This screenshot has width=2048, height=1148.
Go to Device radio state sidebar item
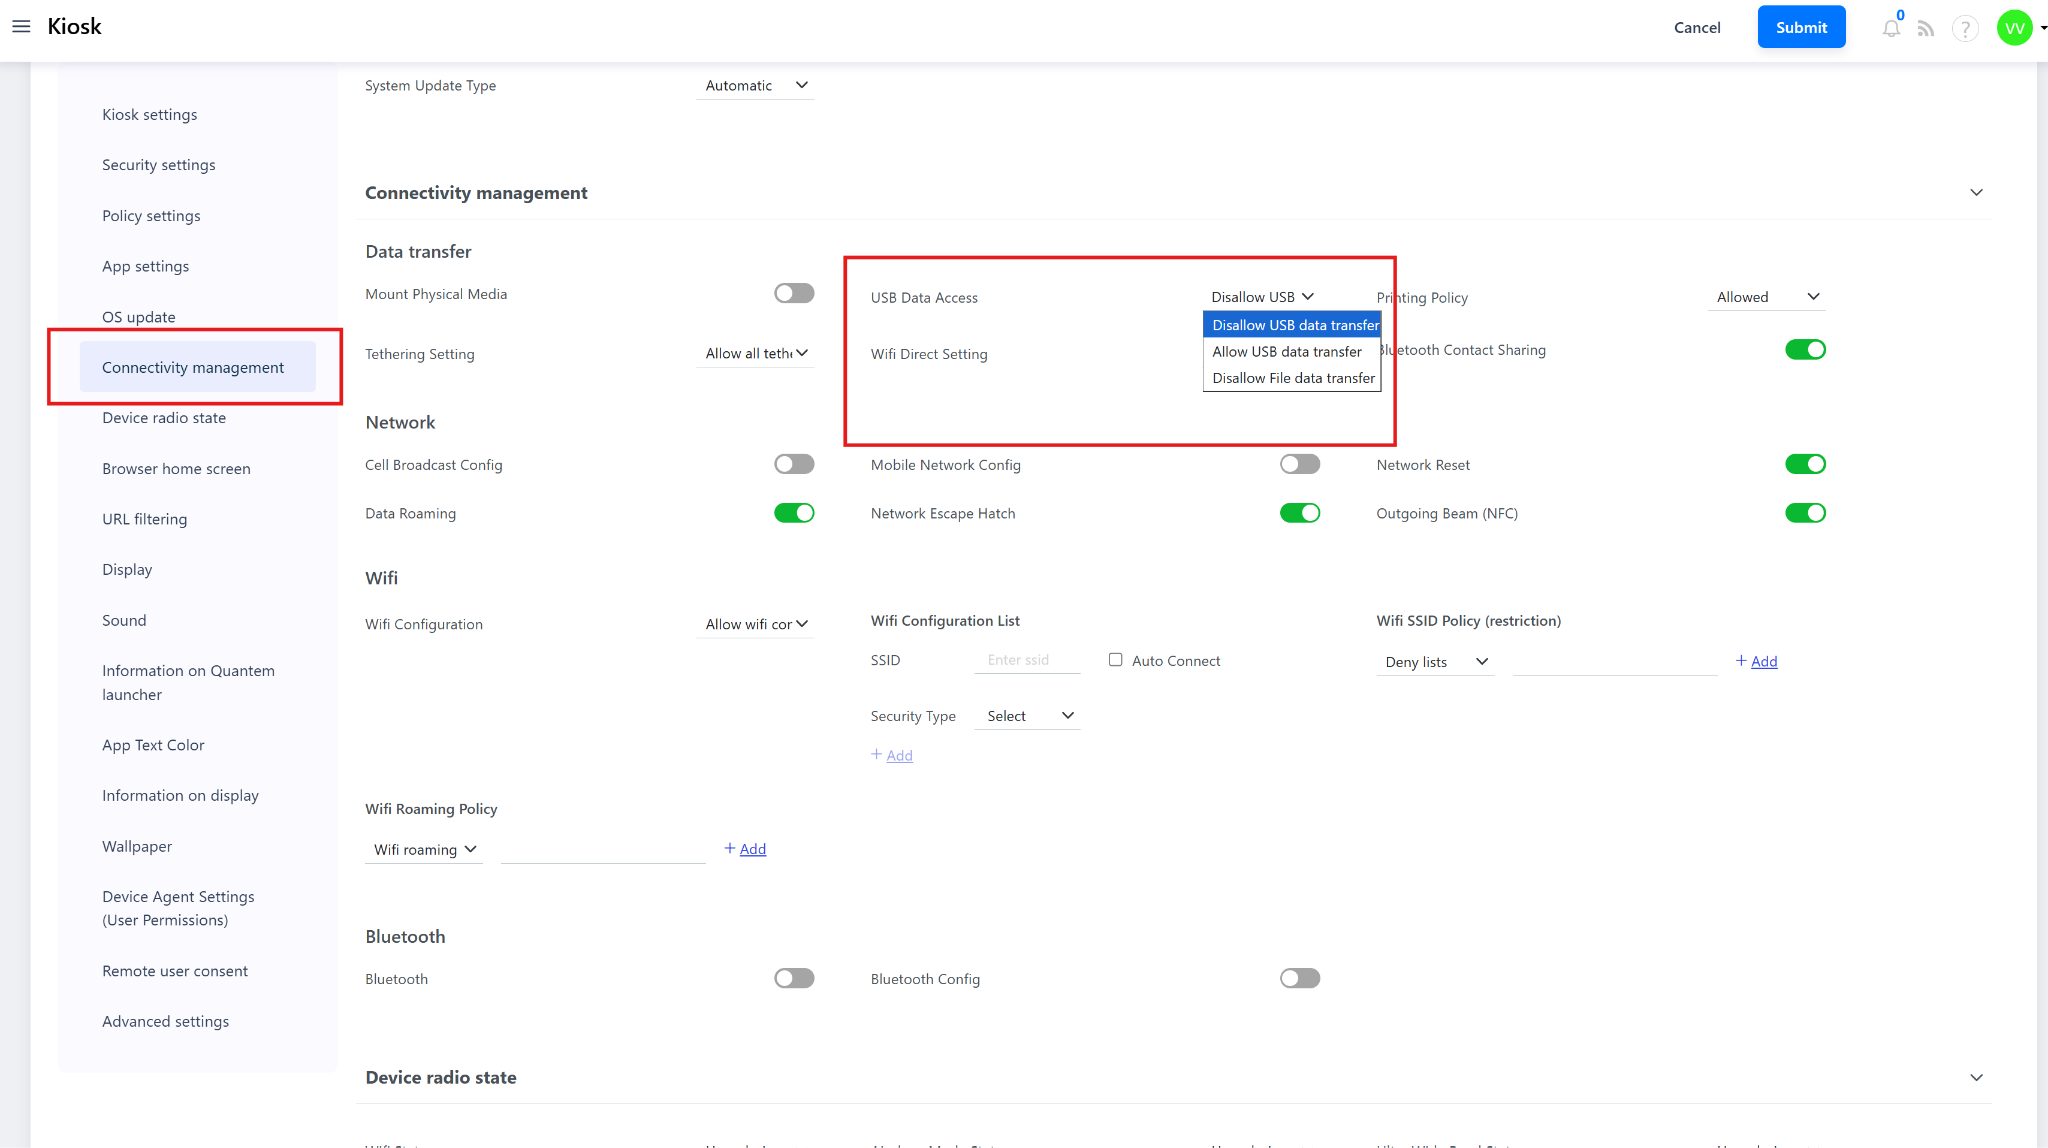click(164, 418)
